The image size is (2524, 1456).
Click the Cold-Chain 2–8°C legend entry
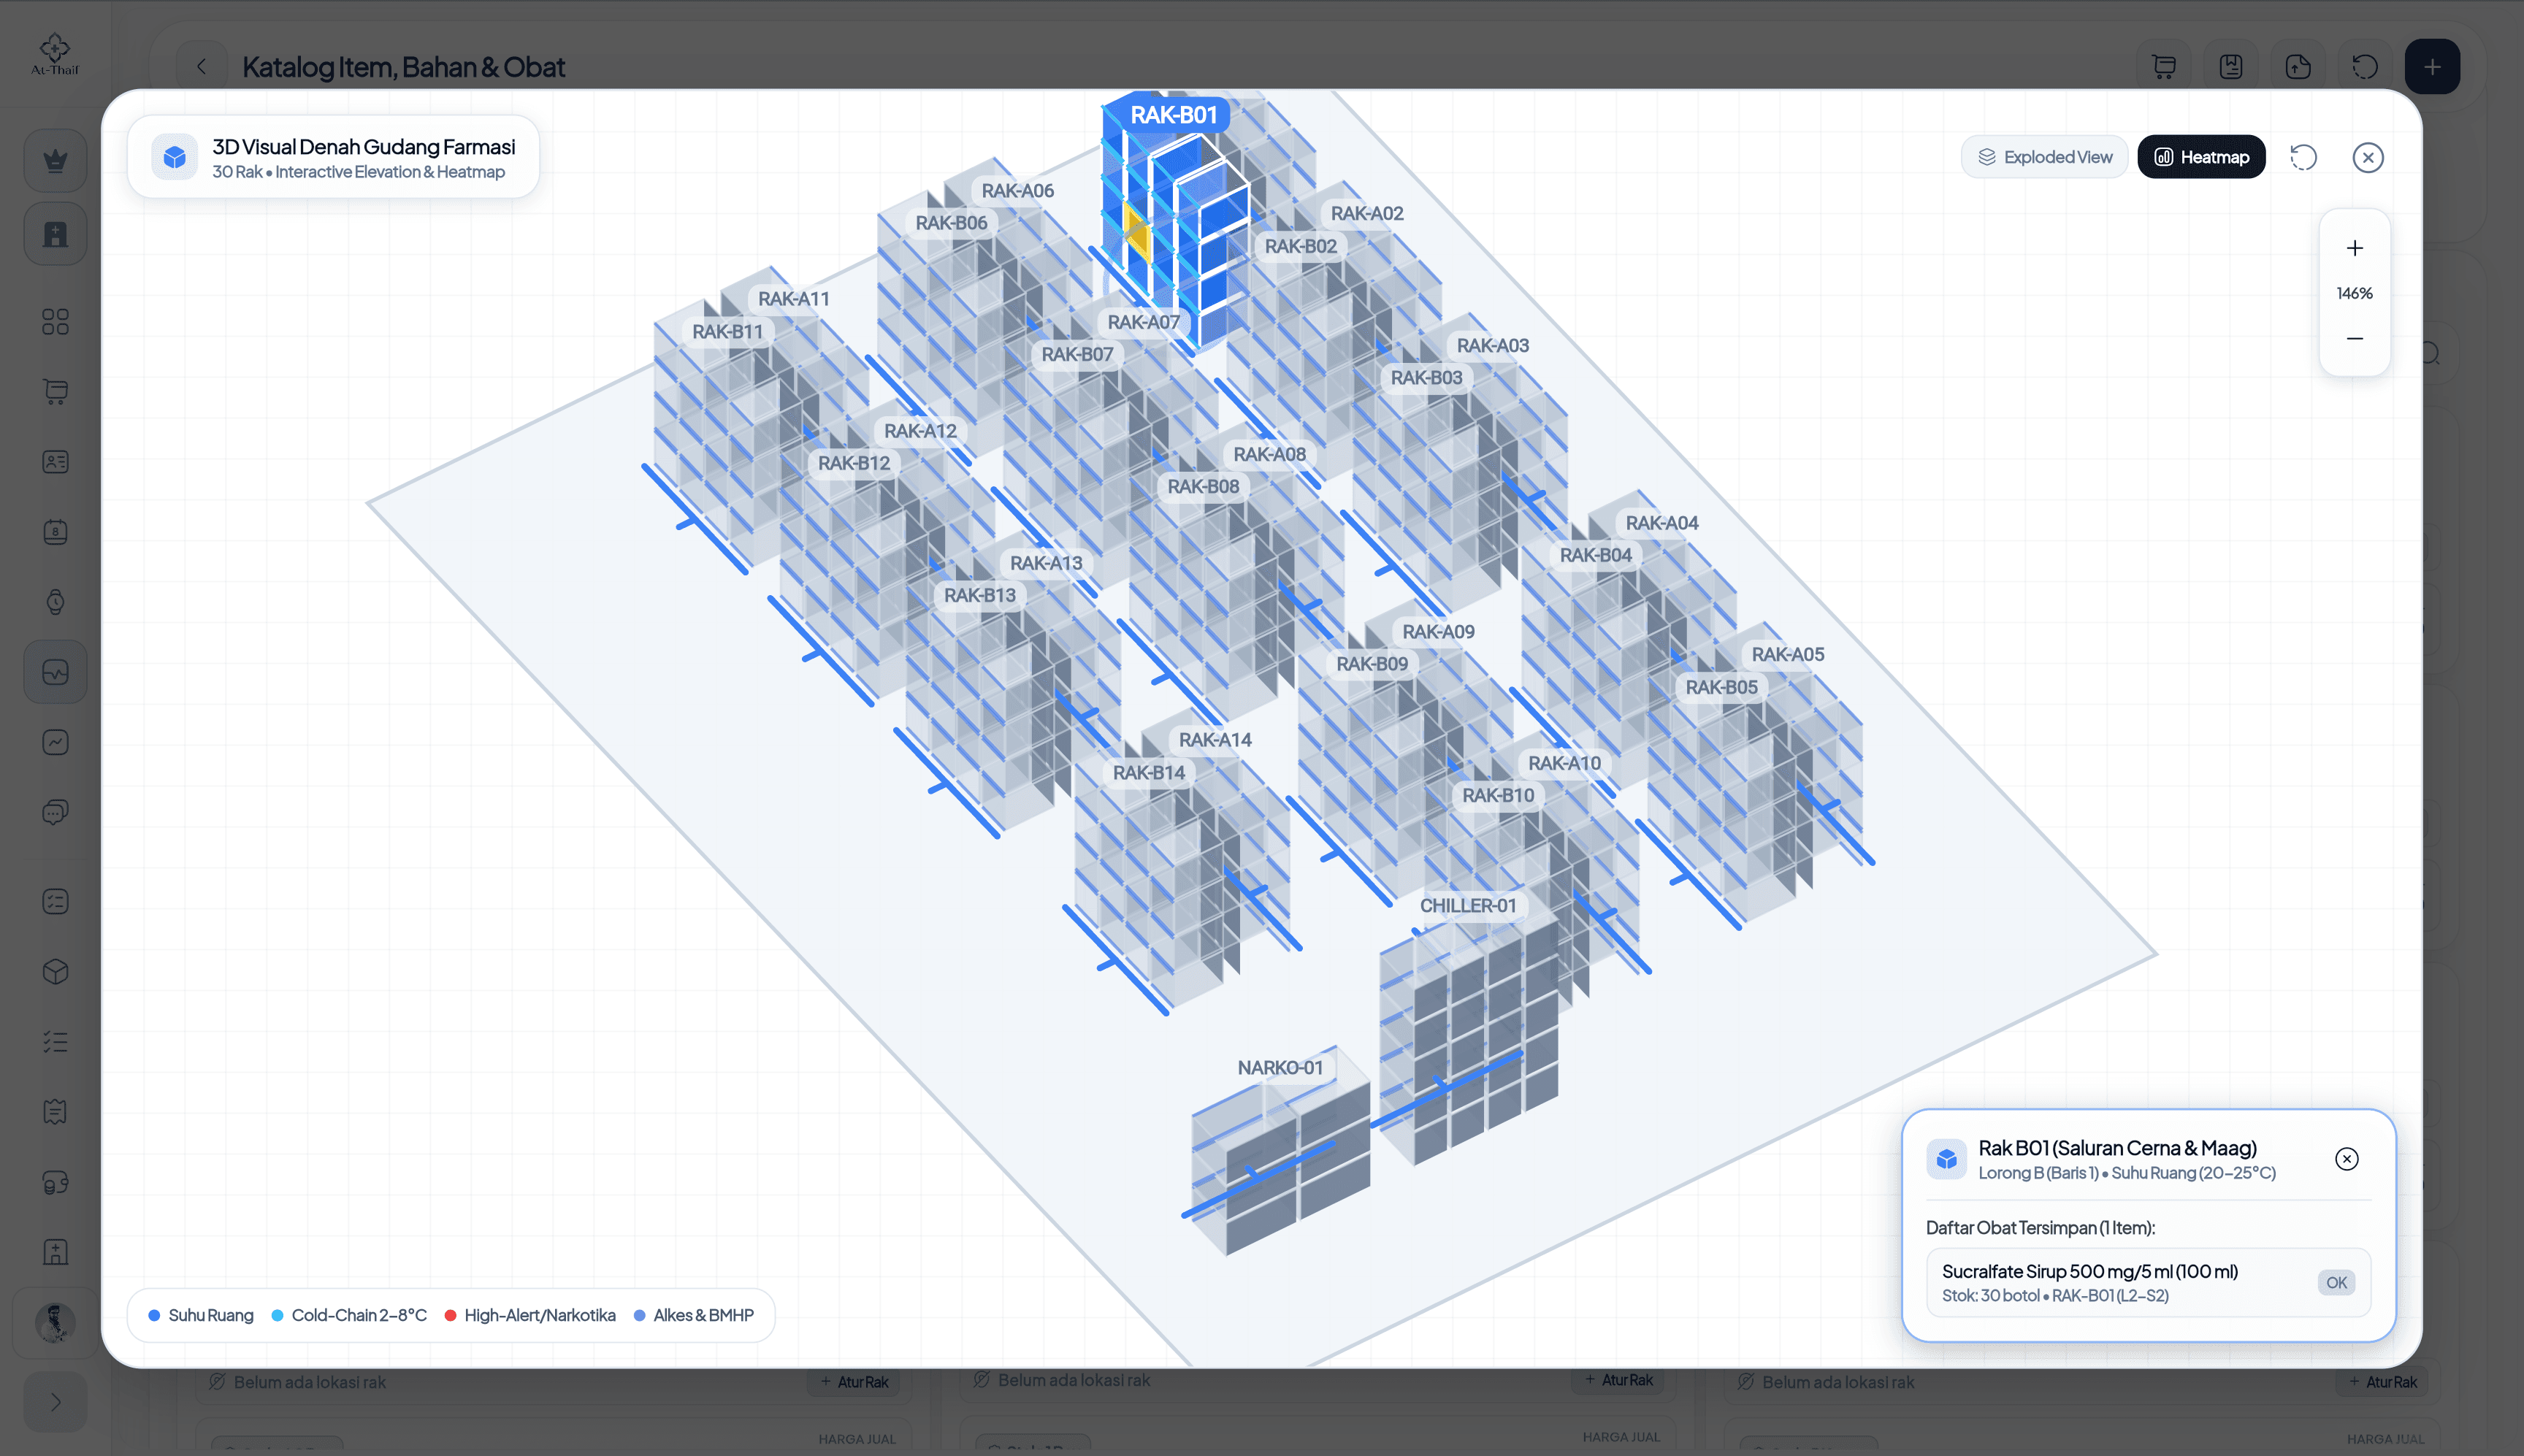tap(349, 1315)
